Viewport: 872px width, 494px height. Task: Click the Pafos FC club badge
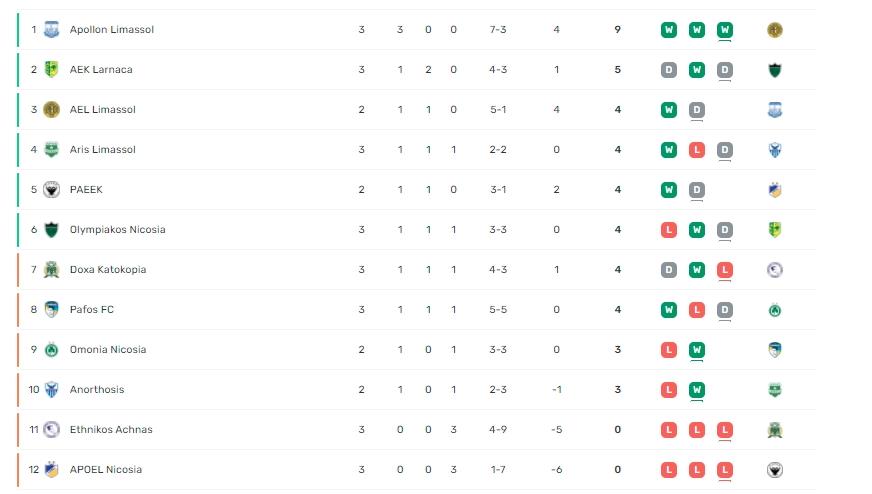[x=51, y=310]
